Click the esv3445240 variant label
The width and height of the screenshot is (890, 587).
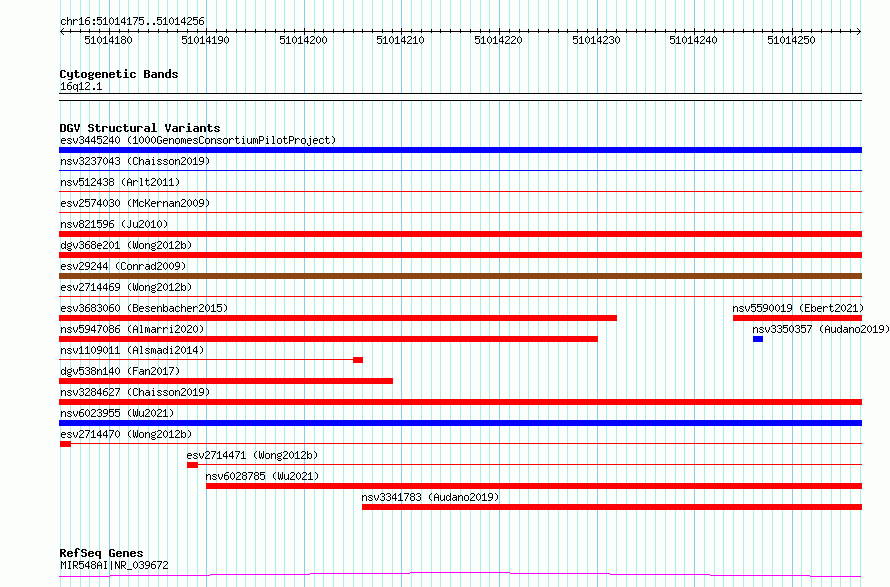coord(198,140)
